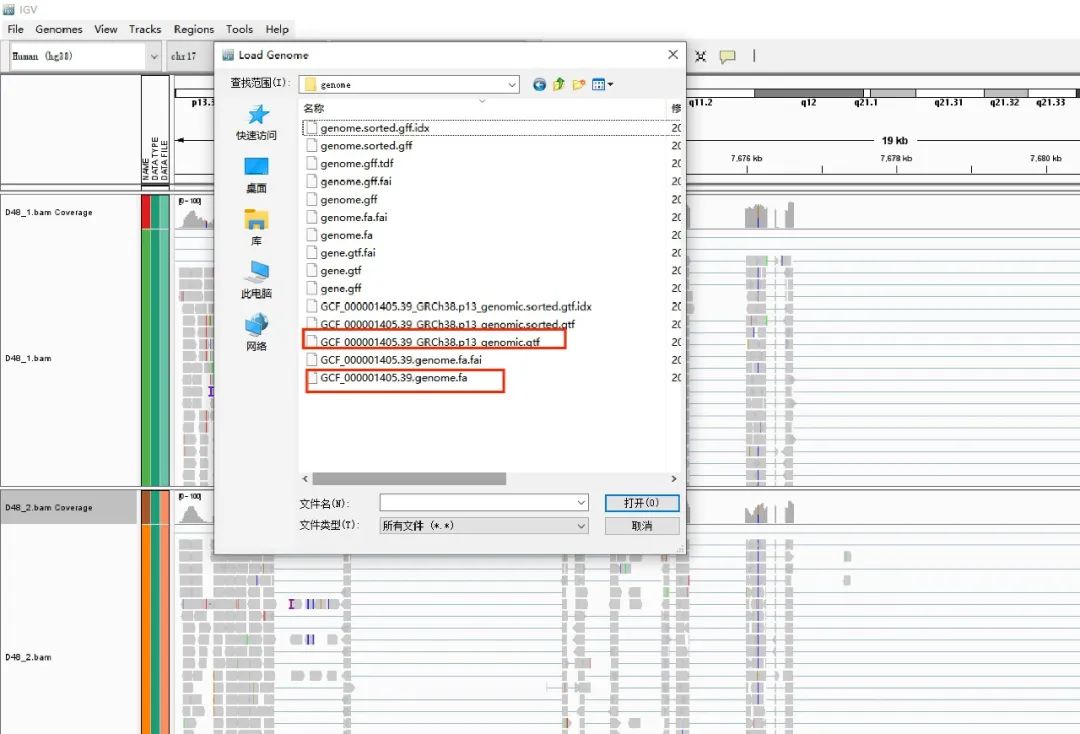Image resolution: width=1080 pixels, height=734 pixels.
Task: Open IGV genome selector Human (hg38)
Action: point(85,56)
